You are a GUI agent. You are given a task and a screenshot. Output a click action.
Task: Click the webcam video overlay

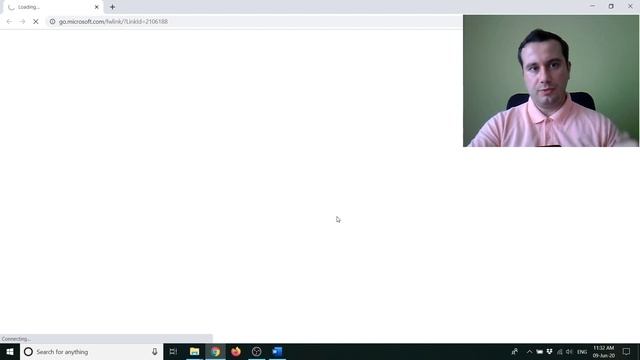point(551,81)
